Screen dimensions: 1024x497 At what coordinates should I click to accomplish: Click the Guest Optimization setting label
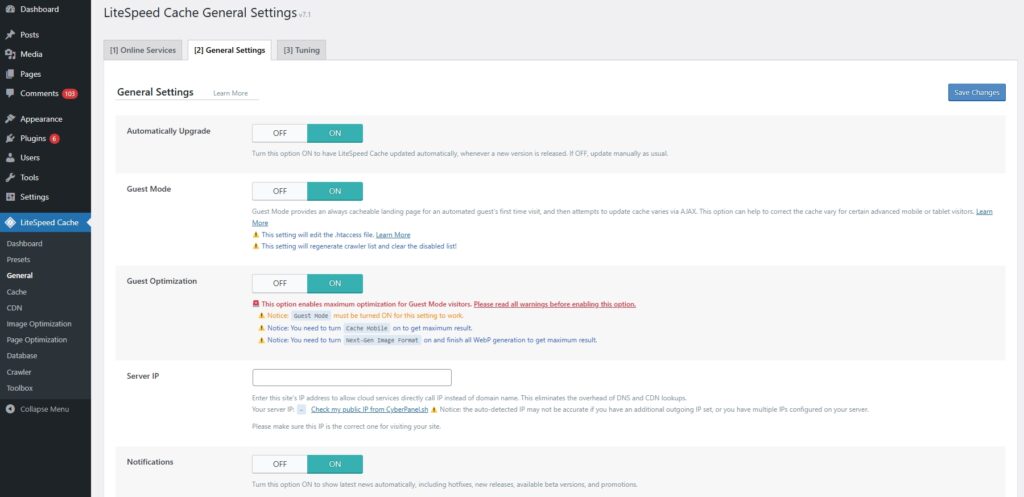pos(161,281)
